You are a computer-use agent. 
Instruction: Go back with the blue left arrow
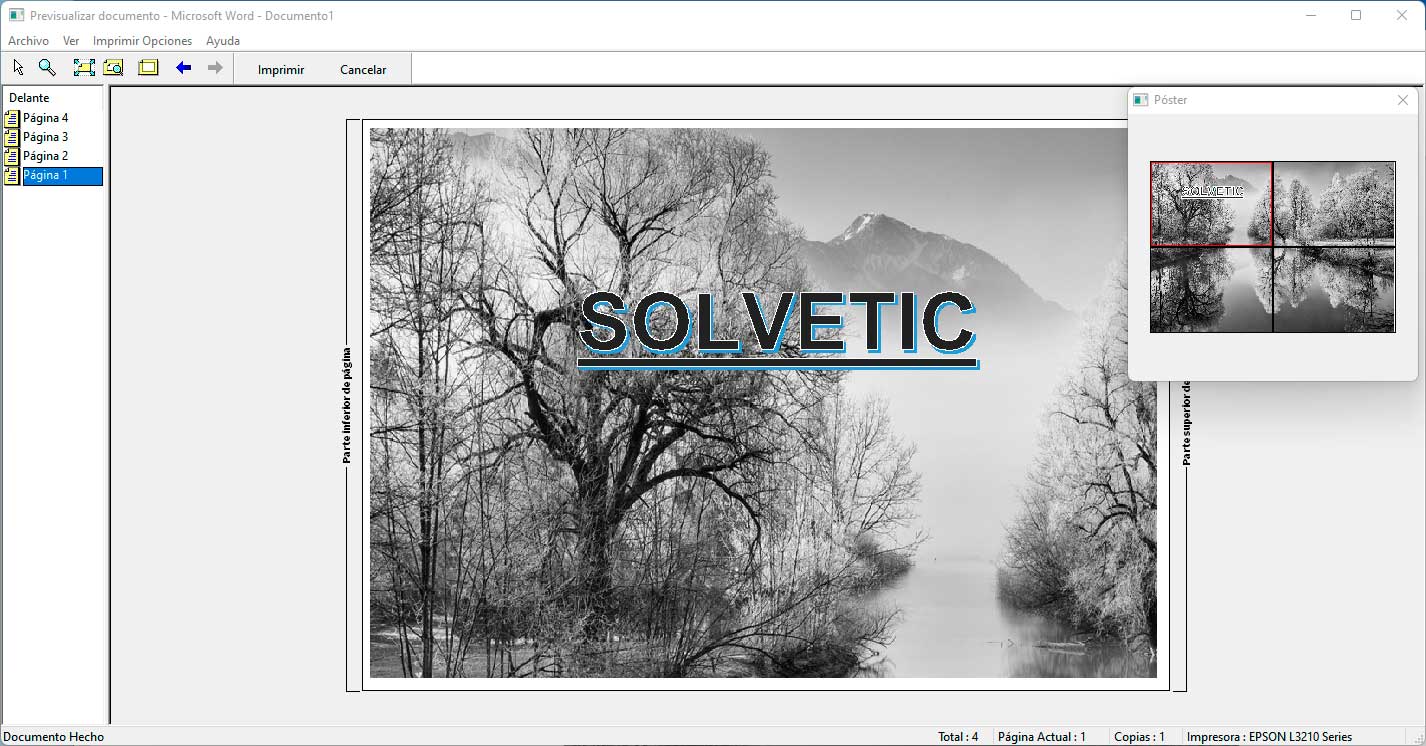tap(183, 68)
